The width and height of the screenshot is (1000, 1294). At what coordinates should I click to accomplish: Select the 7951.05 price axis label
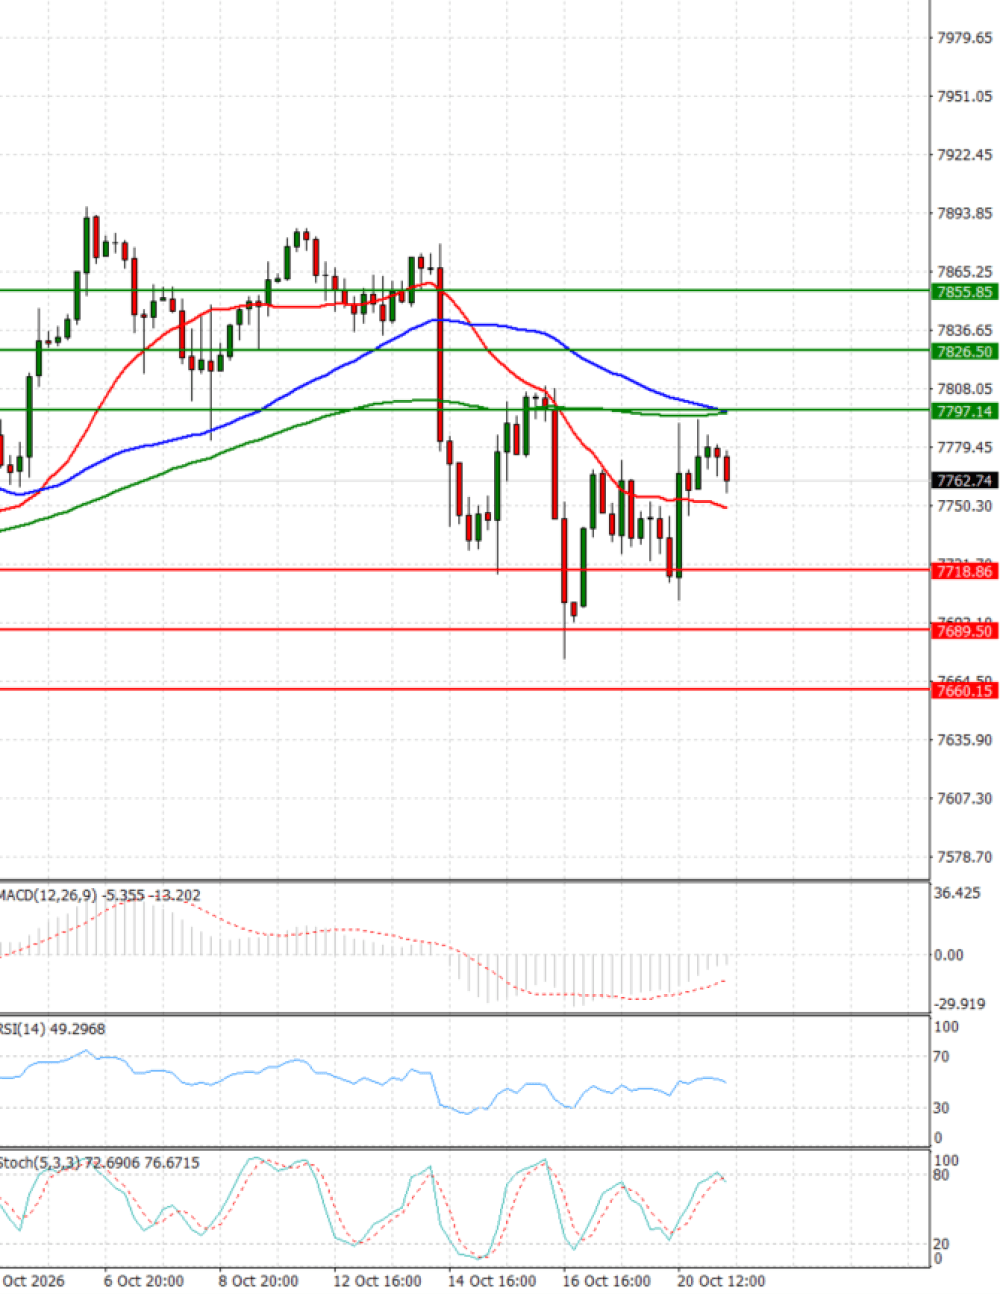(x=964, y=96)
